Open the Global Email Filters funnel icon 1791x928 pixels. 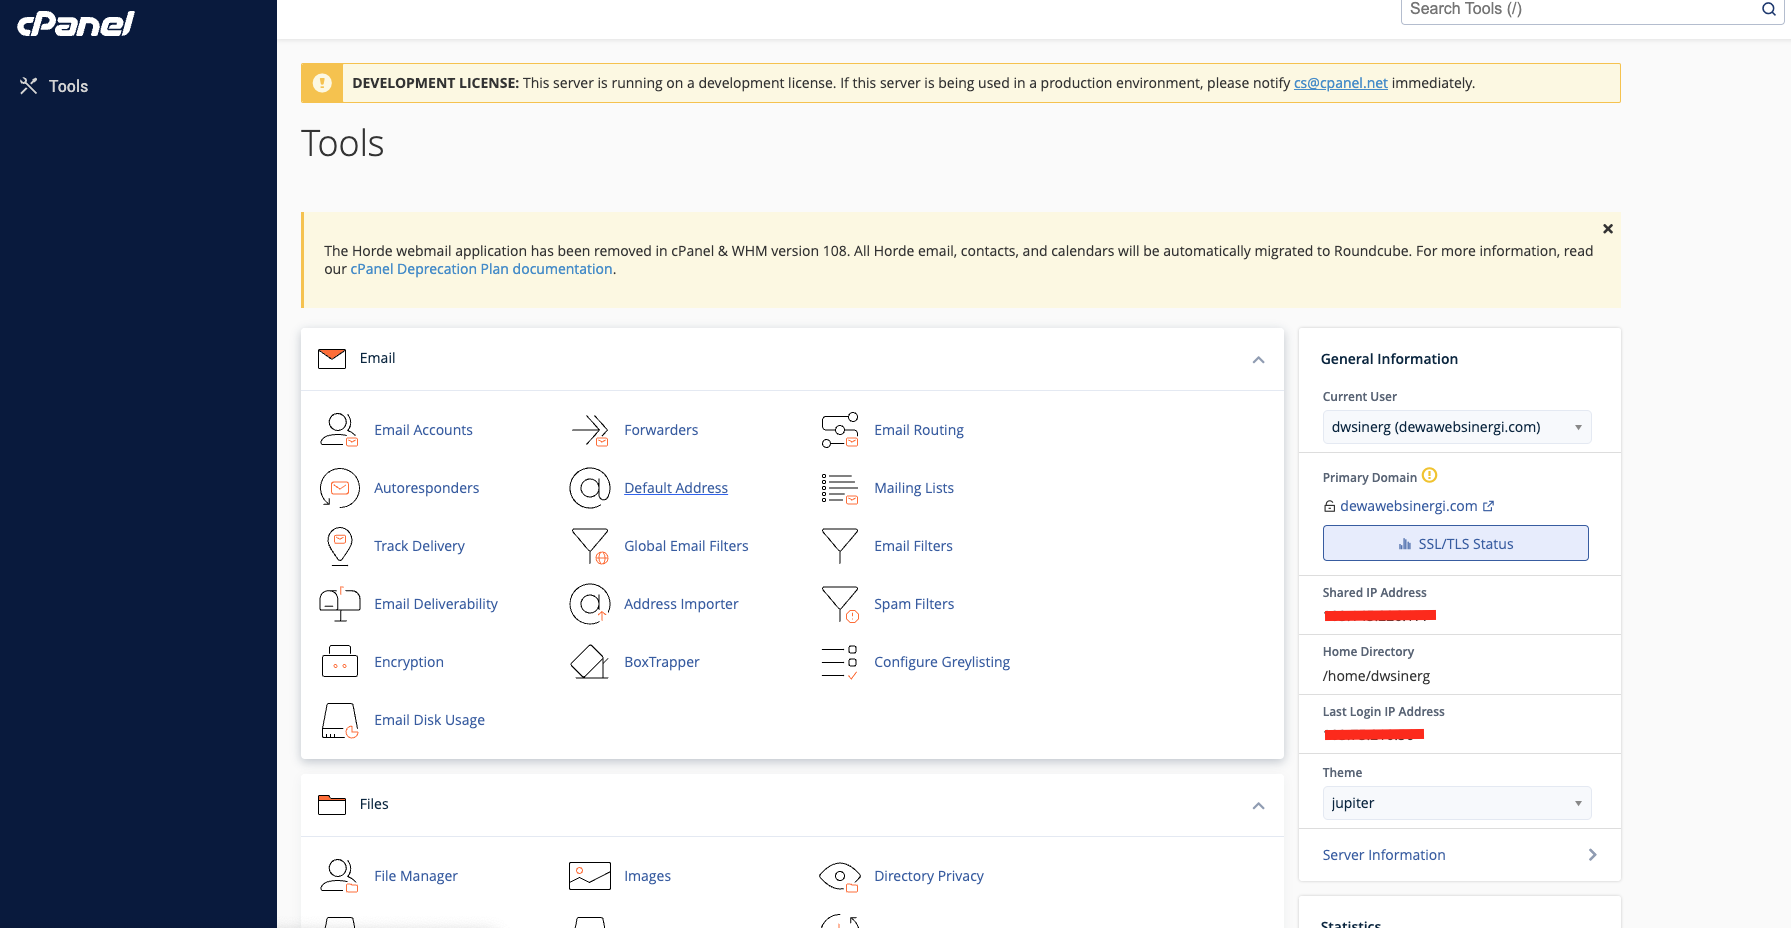590,546
